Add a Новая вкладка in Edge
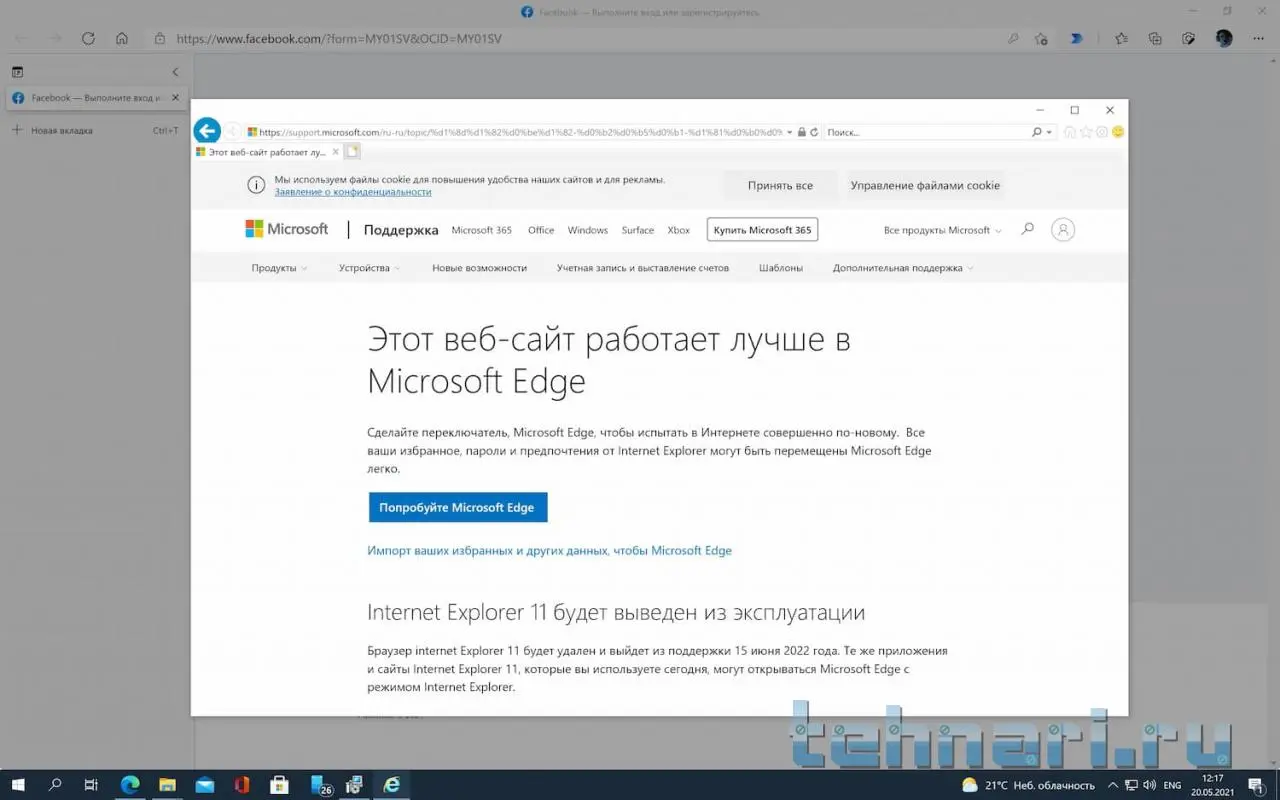This screenshot has height=800, width=1280. click(96, 130)
